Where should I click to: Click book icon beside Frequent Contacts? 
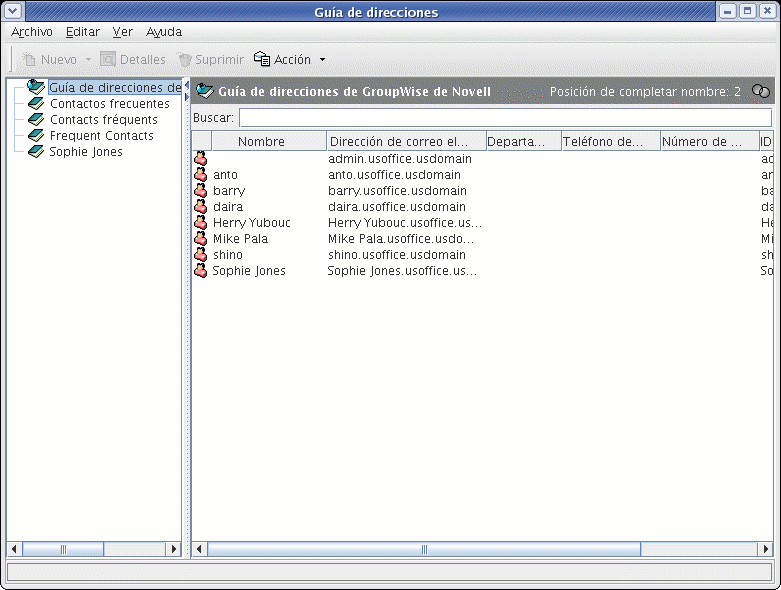tap(36, 135)
